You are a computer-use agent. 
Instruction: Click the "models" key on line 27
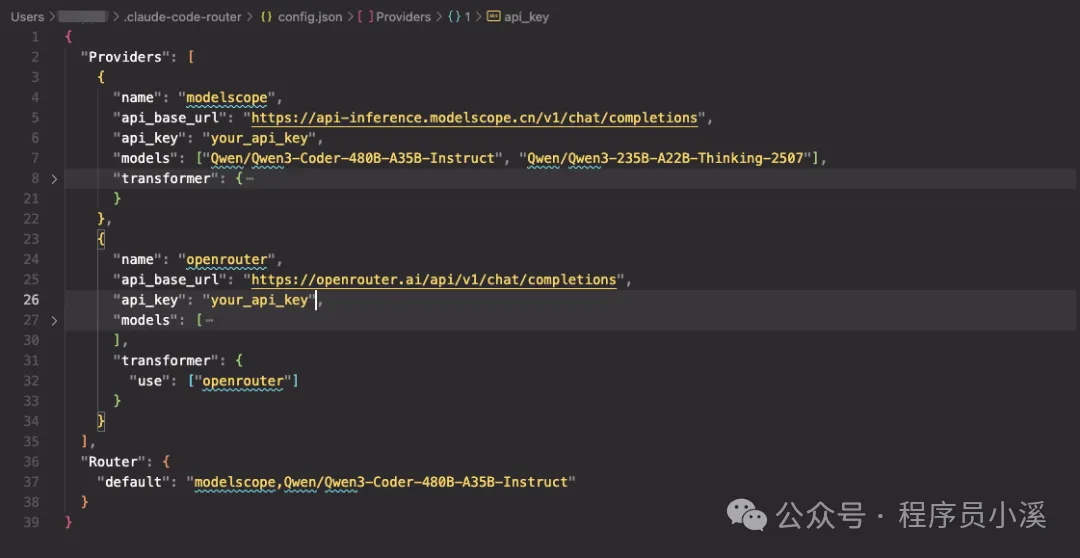(x=145, y=320)
